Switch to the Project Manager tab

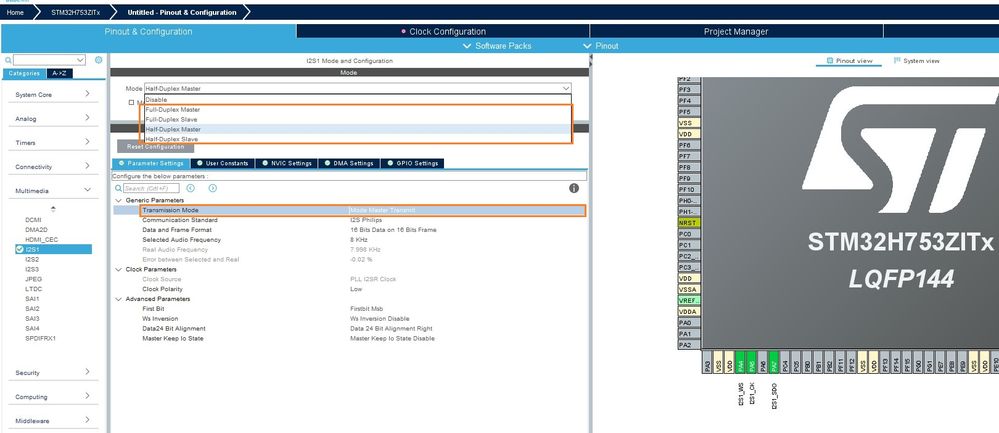736,31
